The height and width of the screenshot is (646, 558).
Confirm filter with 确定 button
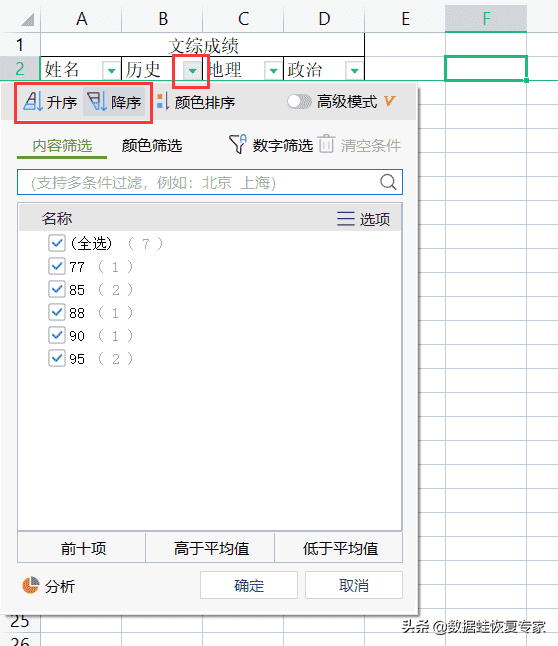coord(249,585)
